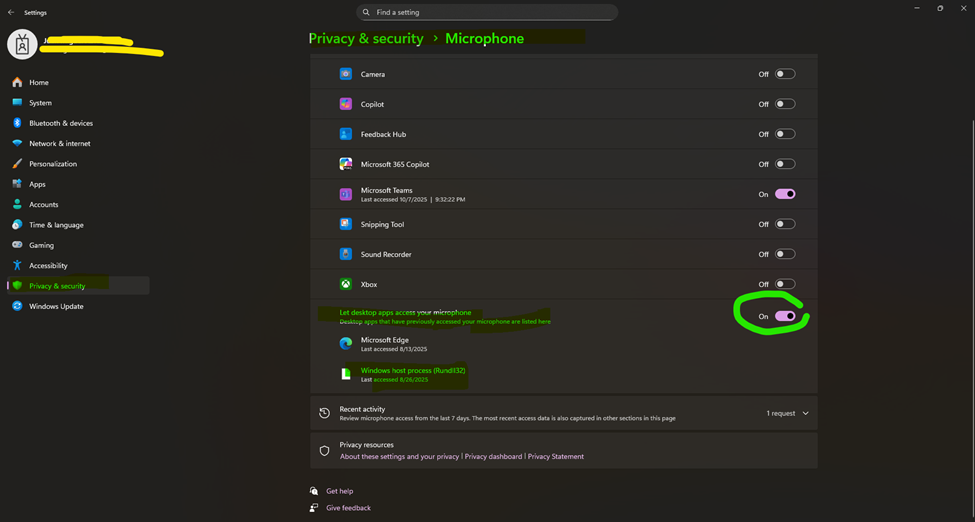Click Privacy & security breadcrumb
975x522 pixels.
tap(366, 38)
